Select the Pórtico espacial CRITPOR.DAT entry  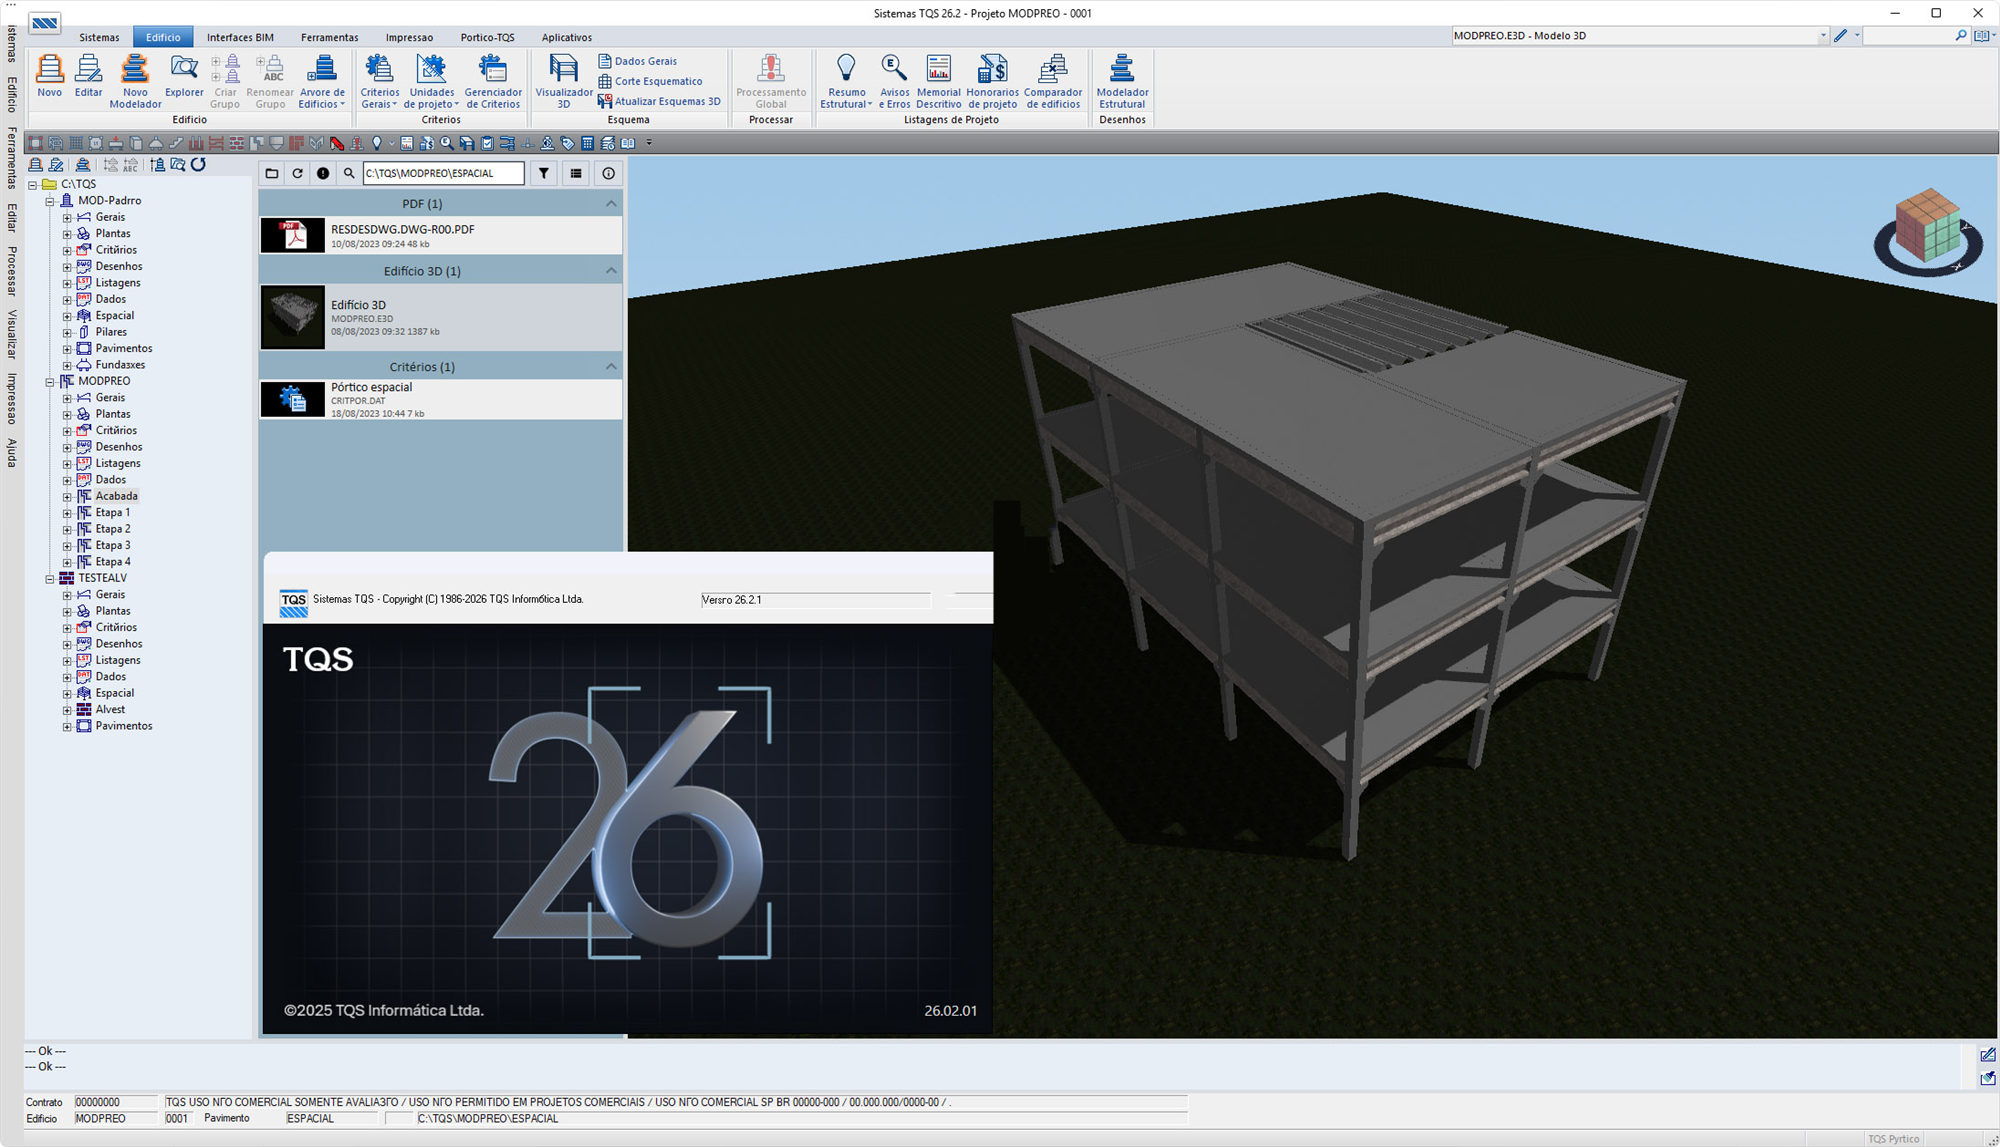click(x=441, y=400)
